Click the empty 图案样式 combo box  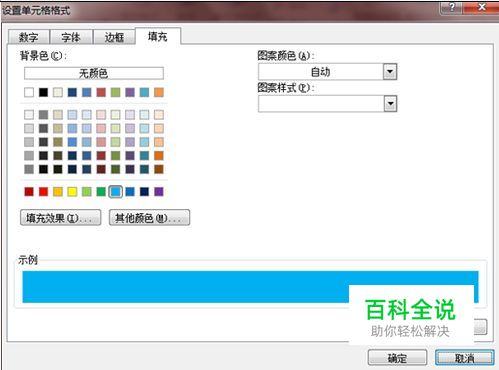pyautogui.click(x=327, y=104)
